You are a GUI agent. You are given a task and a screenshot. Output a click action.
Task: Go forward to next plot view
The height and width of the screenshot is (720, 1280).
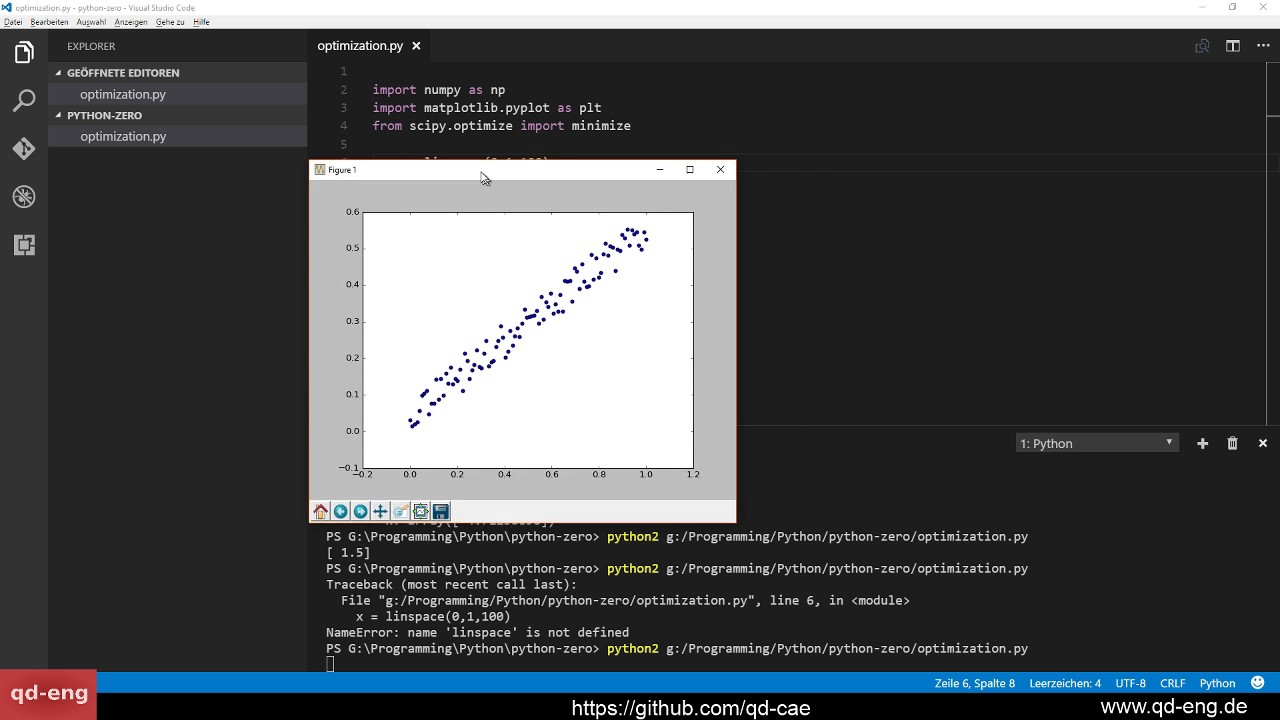tap(361, 512)
